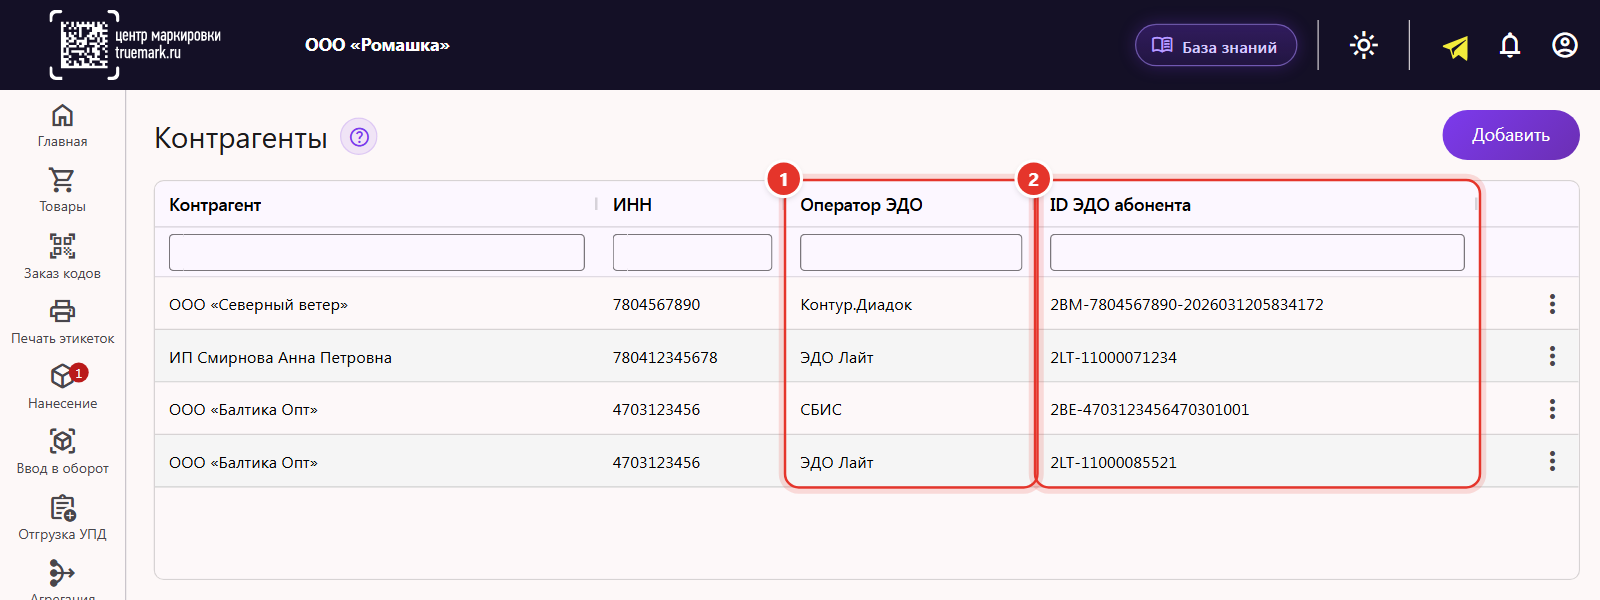The image size is (1600, 600).
Task: Open the Telegram paper plane link
Action: (1456, 46)
